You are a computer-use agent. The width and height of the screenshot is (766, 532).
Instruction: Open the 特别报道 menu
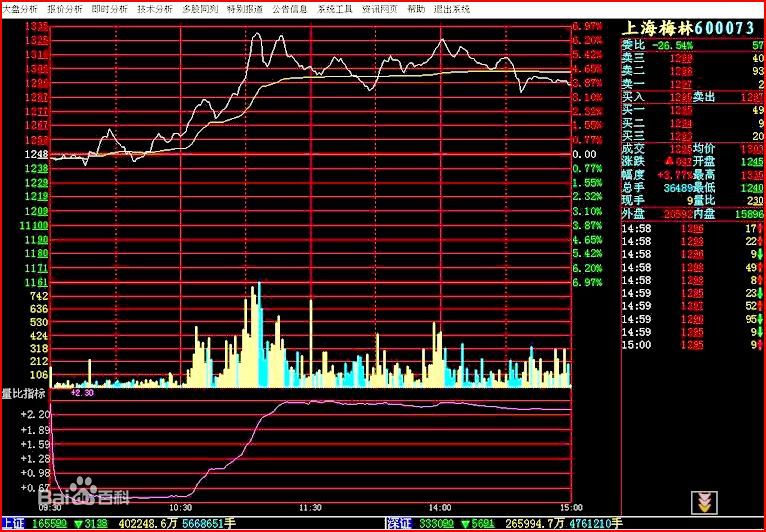coord(245,9)
